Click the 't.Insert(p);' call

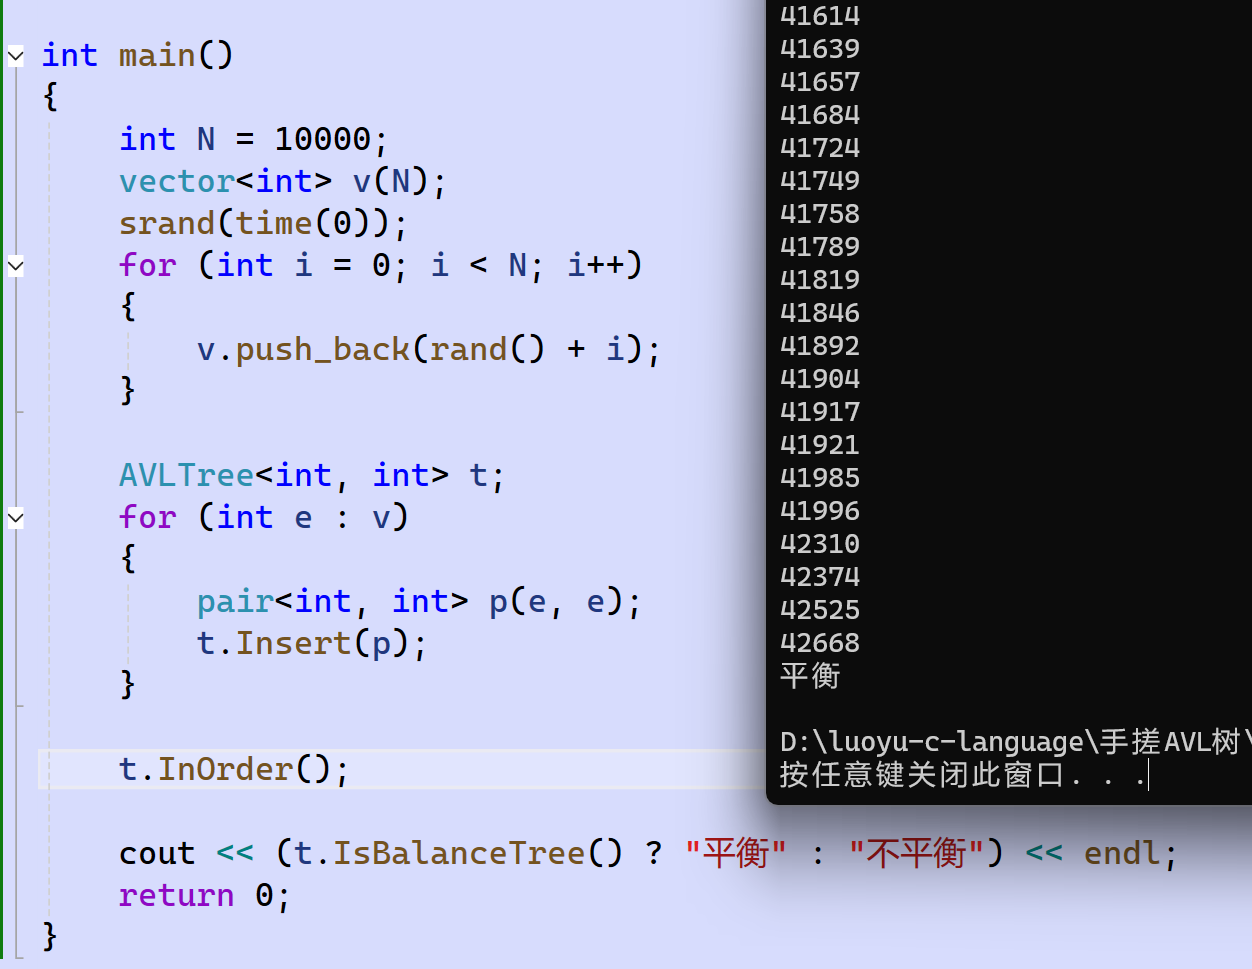pyautogui.click(x=312, y=643)
